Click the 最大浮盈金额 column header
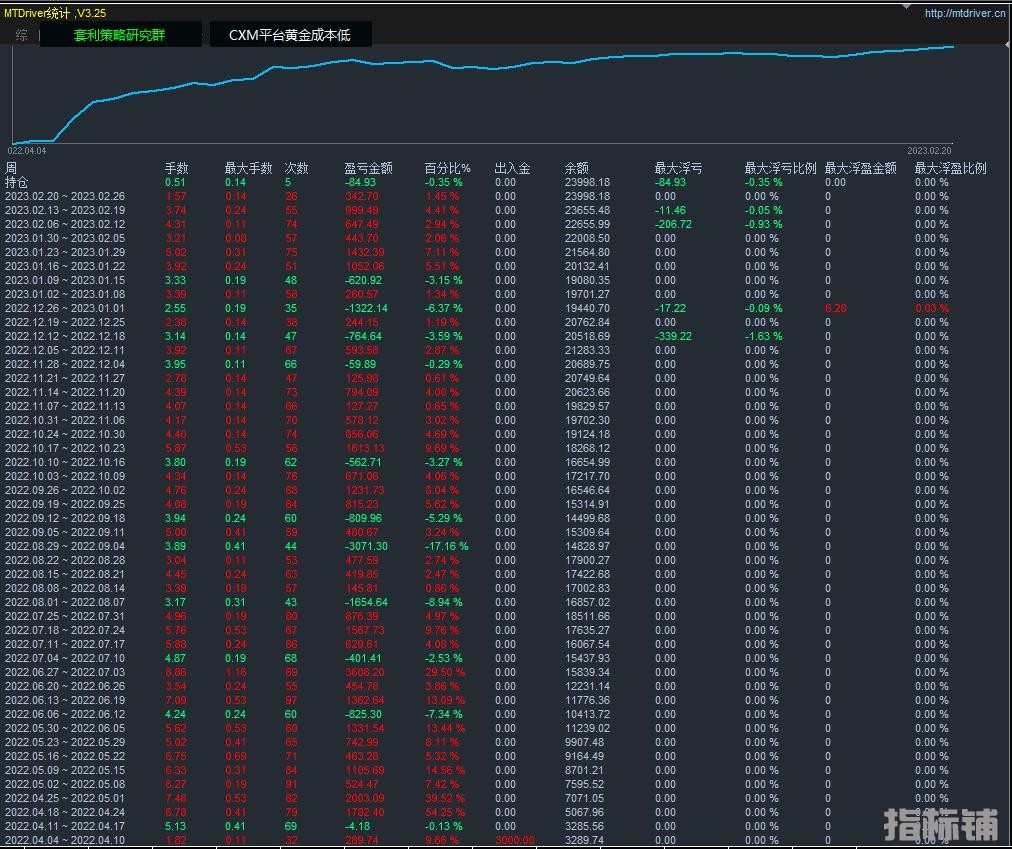The height and width of the screenshot is (849, 1012). pyautogui.click(x=860, y=168)
